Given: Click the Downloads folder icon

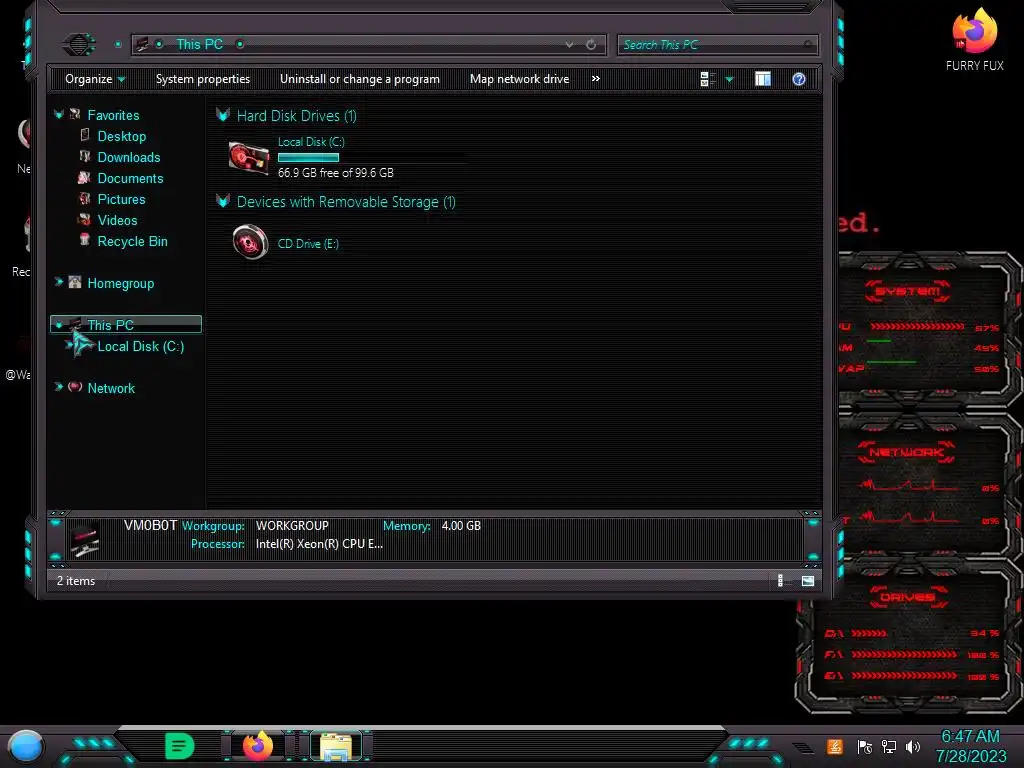Looking at the screenshot, I should [x=84, y=156].
